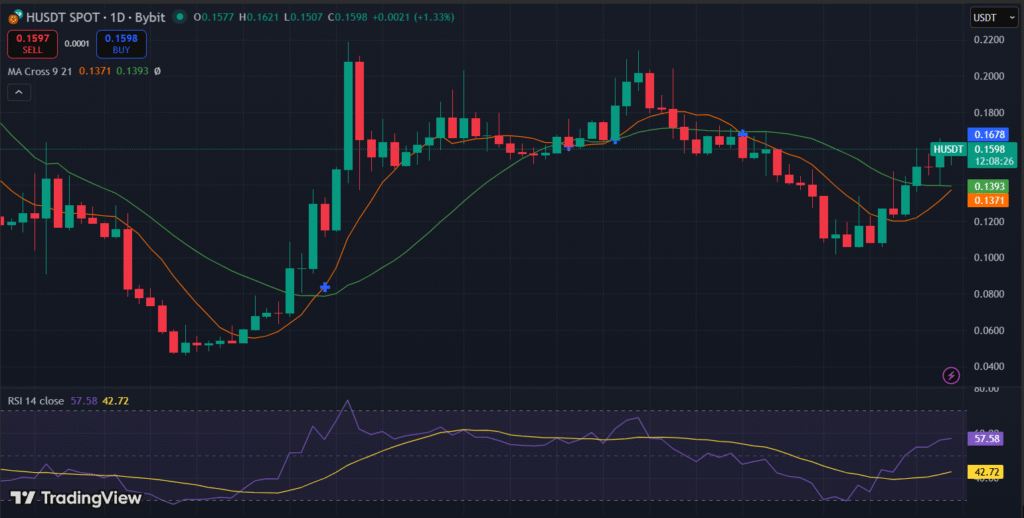
Task: Click the blue MA cross marker near 0.0800
Action: pyautogui.click(x=325, y=287)
